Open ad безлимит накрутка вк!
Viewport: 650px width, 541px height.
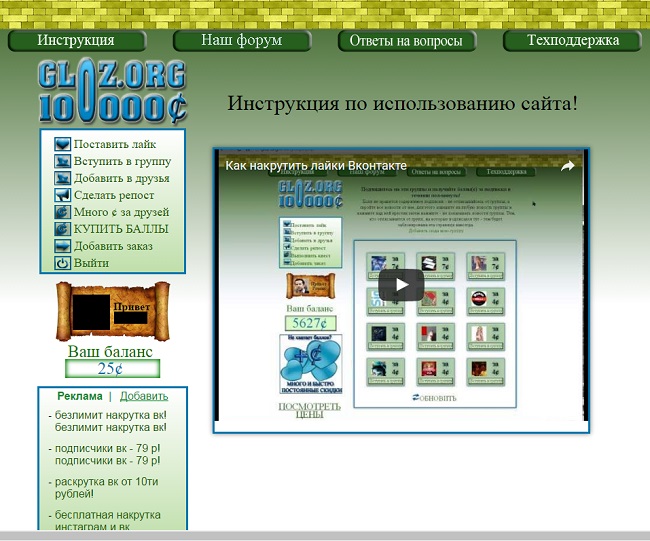pyautogui.click(x=111, y=421)
